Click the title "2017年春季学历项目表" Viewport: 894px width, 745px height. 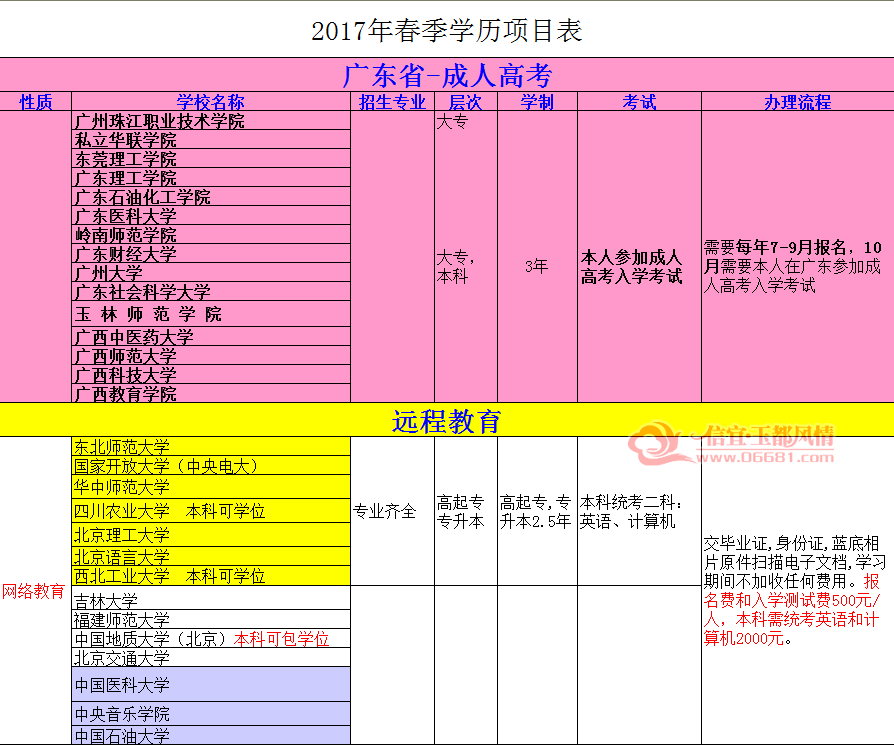click(446, 31)
